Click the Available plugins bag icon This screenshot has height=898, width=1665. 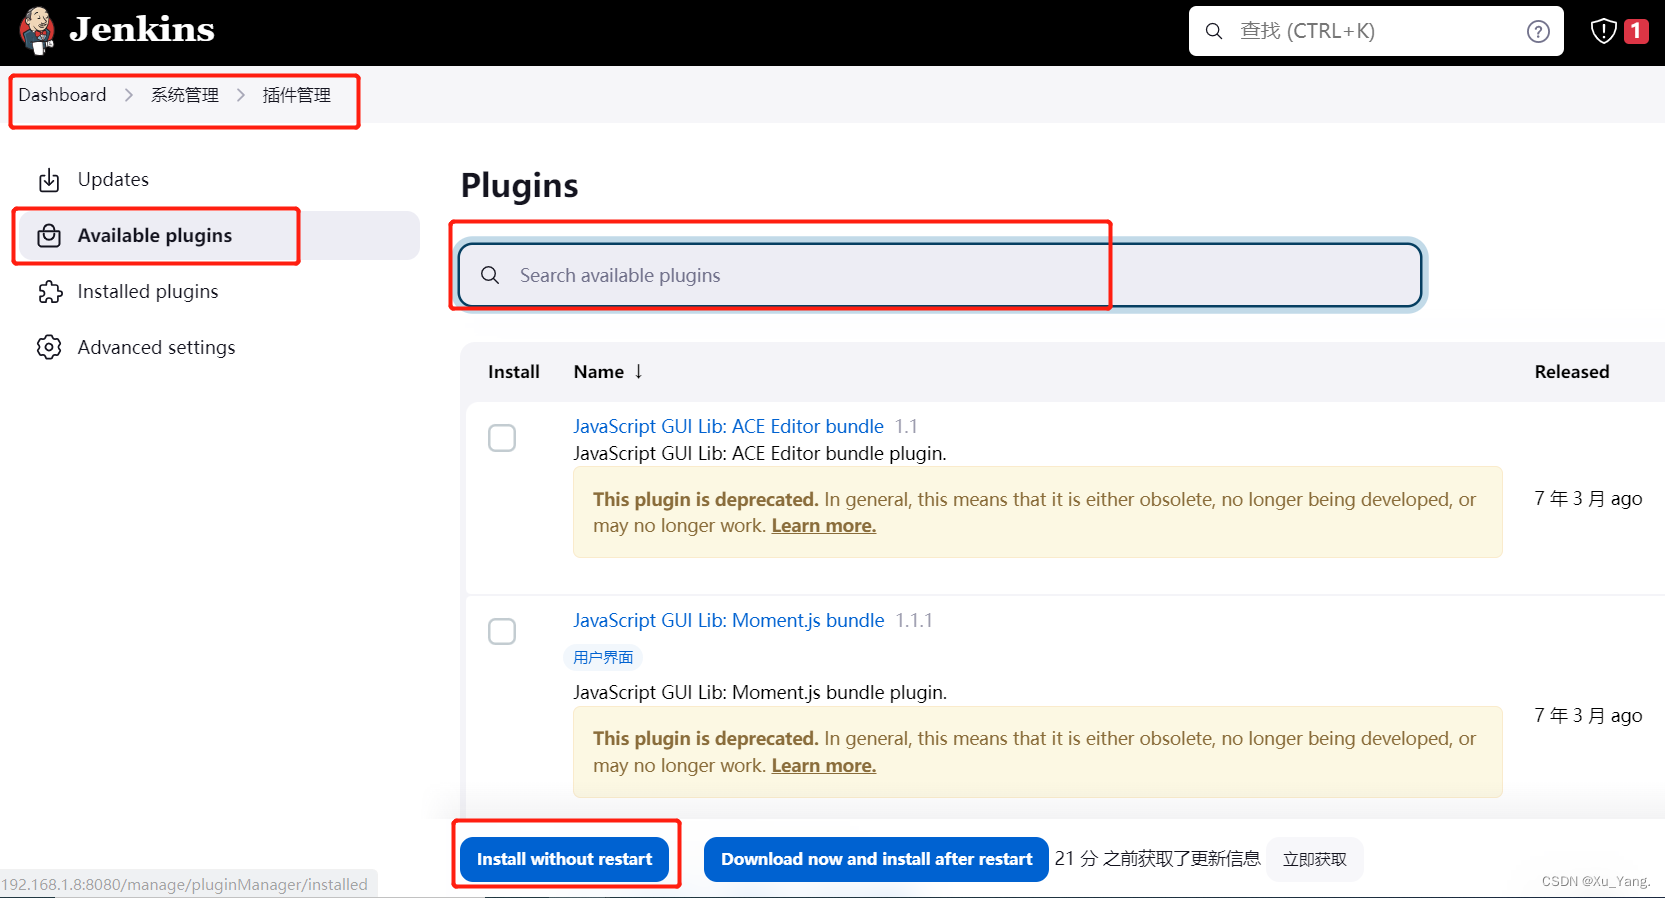coord(49,236)
